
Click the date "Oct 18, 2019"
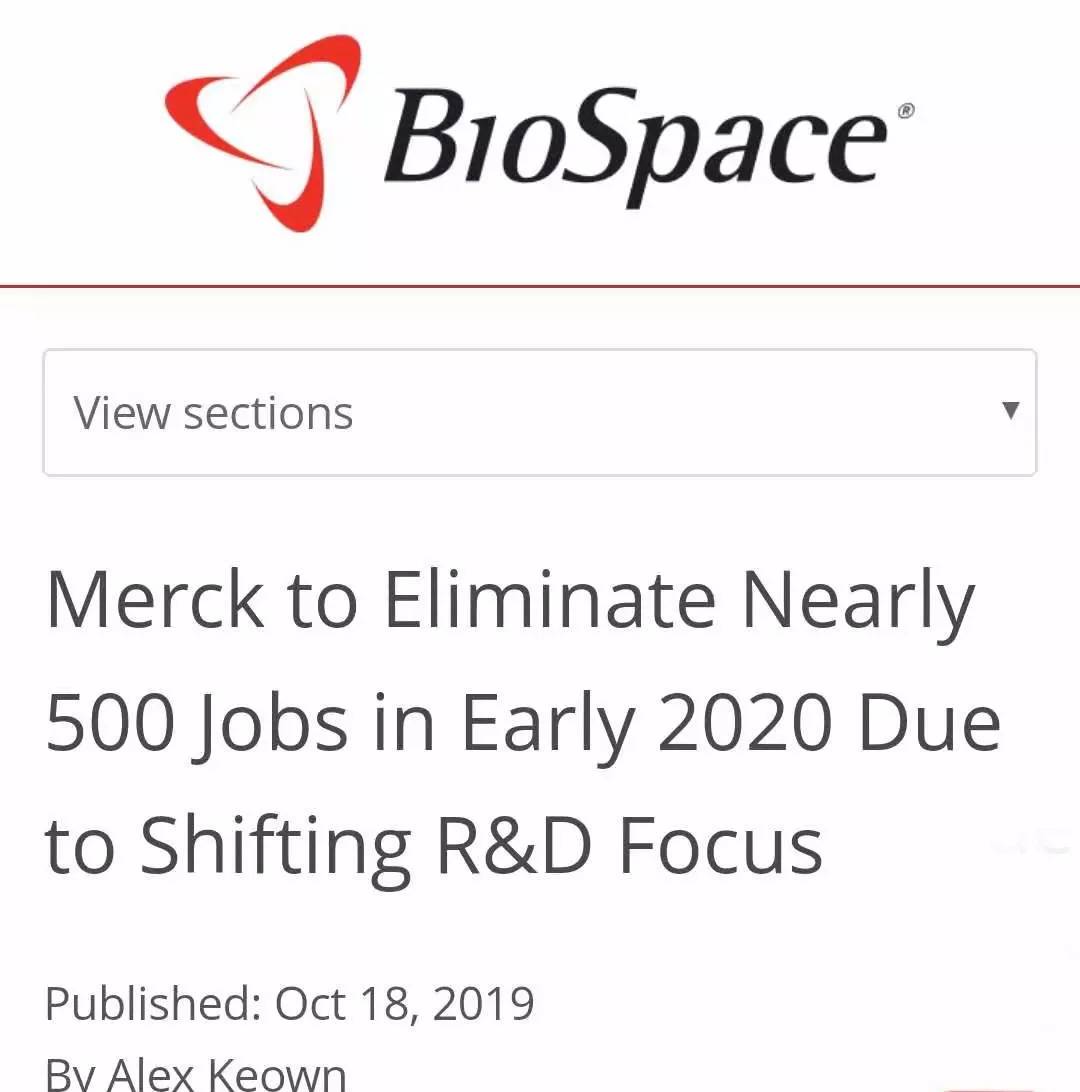pos(405,1005)
